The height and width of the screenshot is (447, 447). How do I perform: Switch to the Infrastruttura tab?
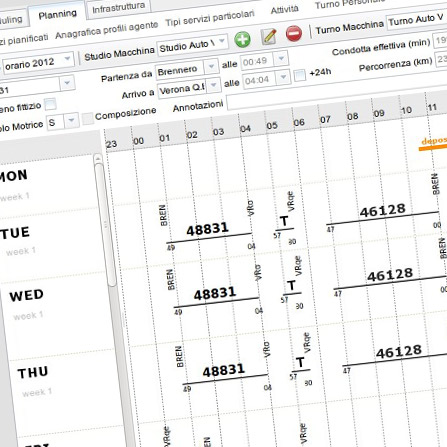118,8
